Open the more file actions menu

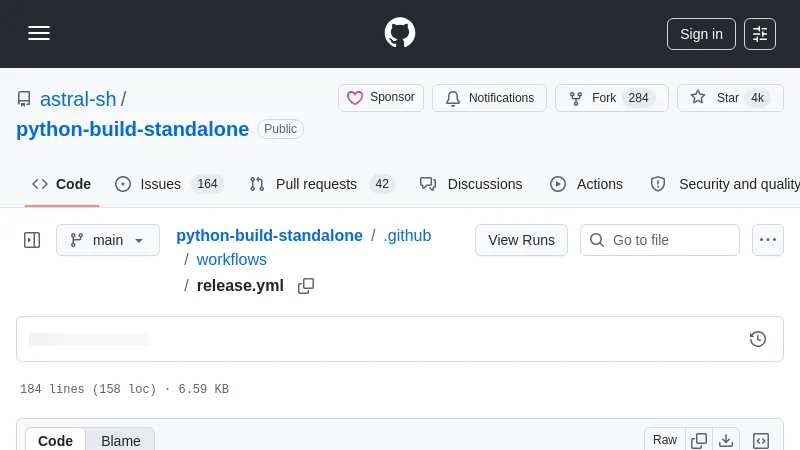point(768,240)
